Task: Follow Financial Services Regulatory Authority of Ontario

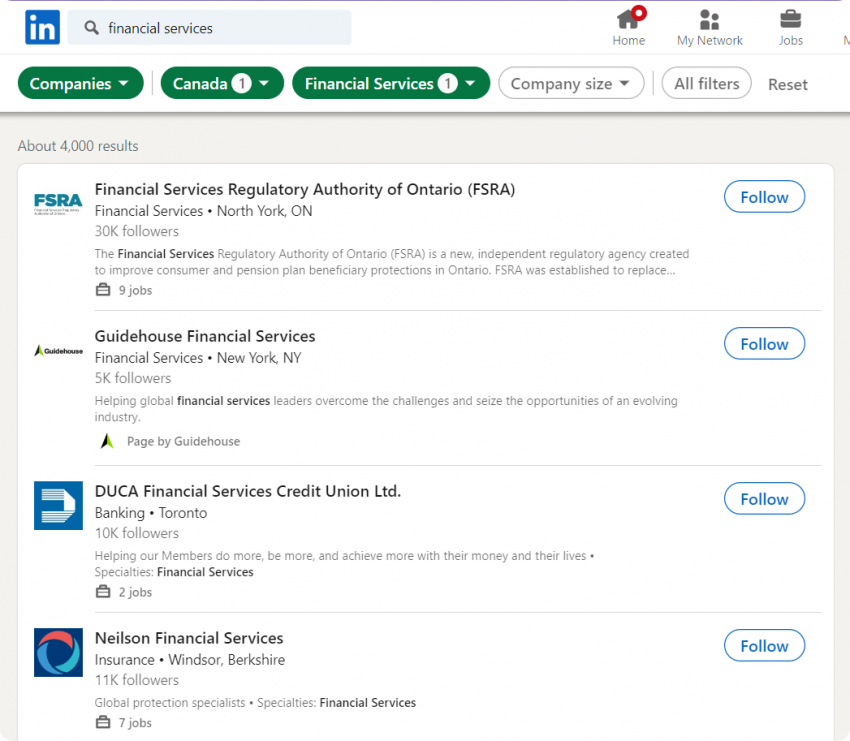Action: coord(764,197)
